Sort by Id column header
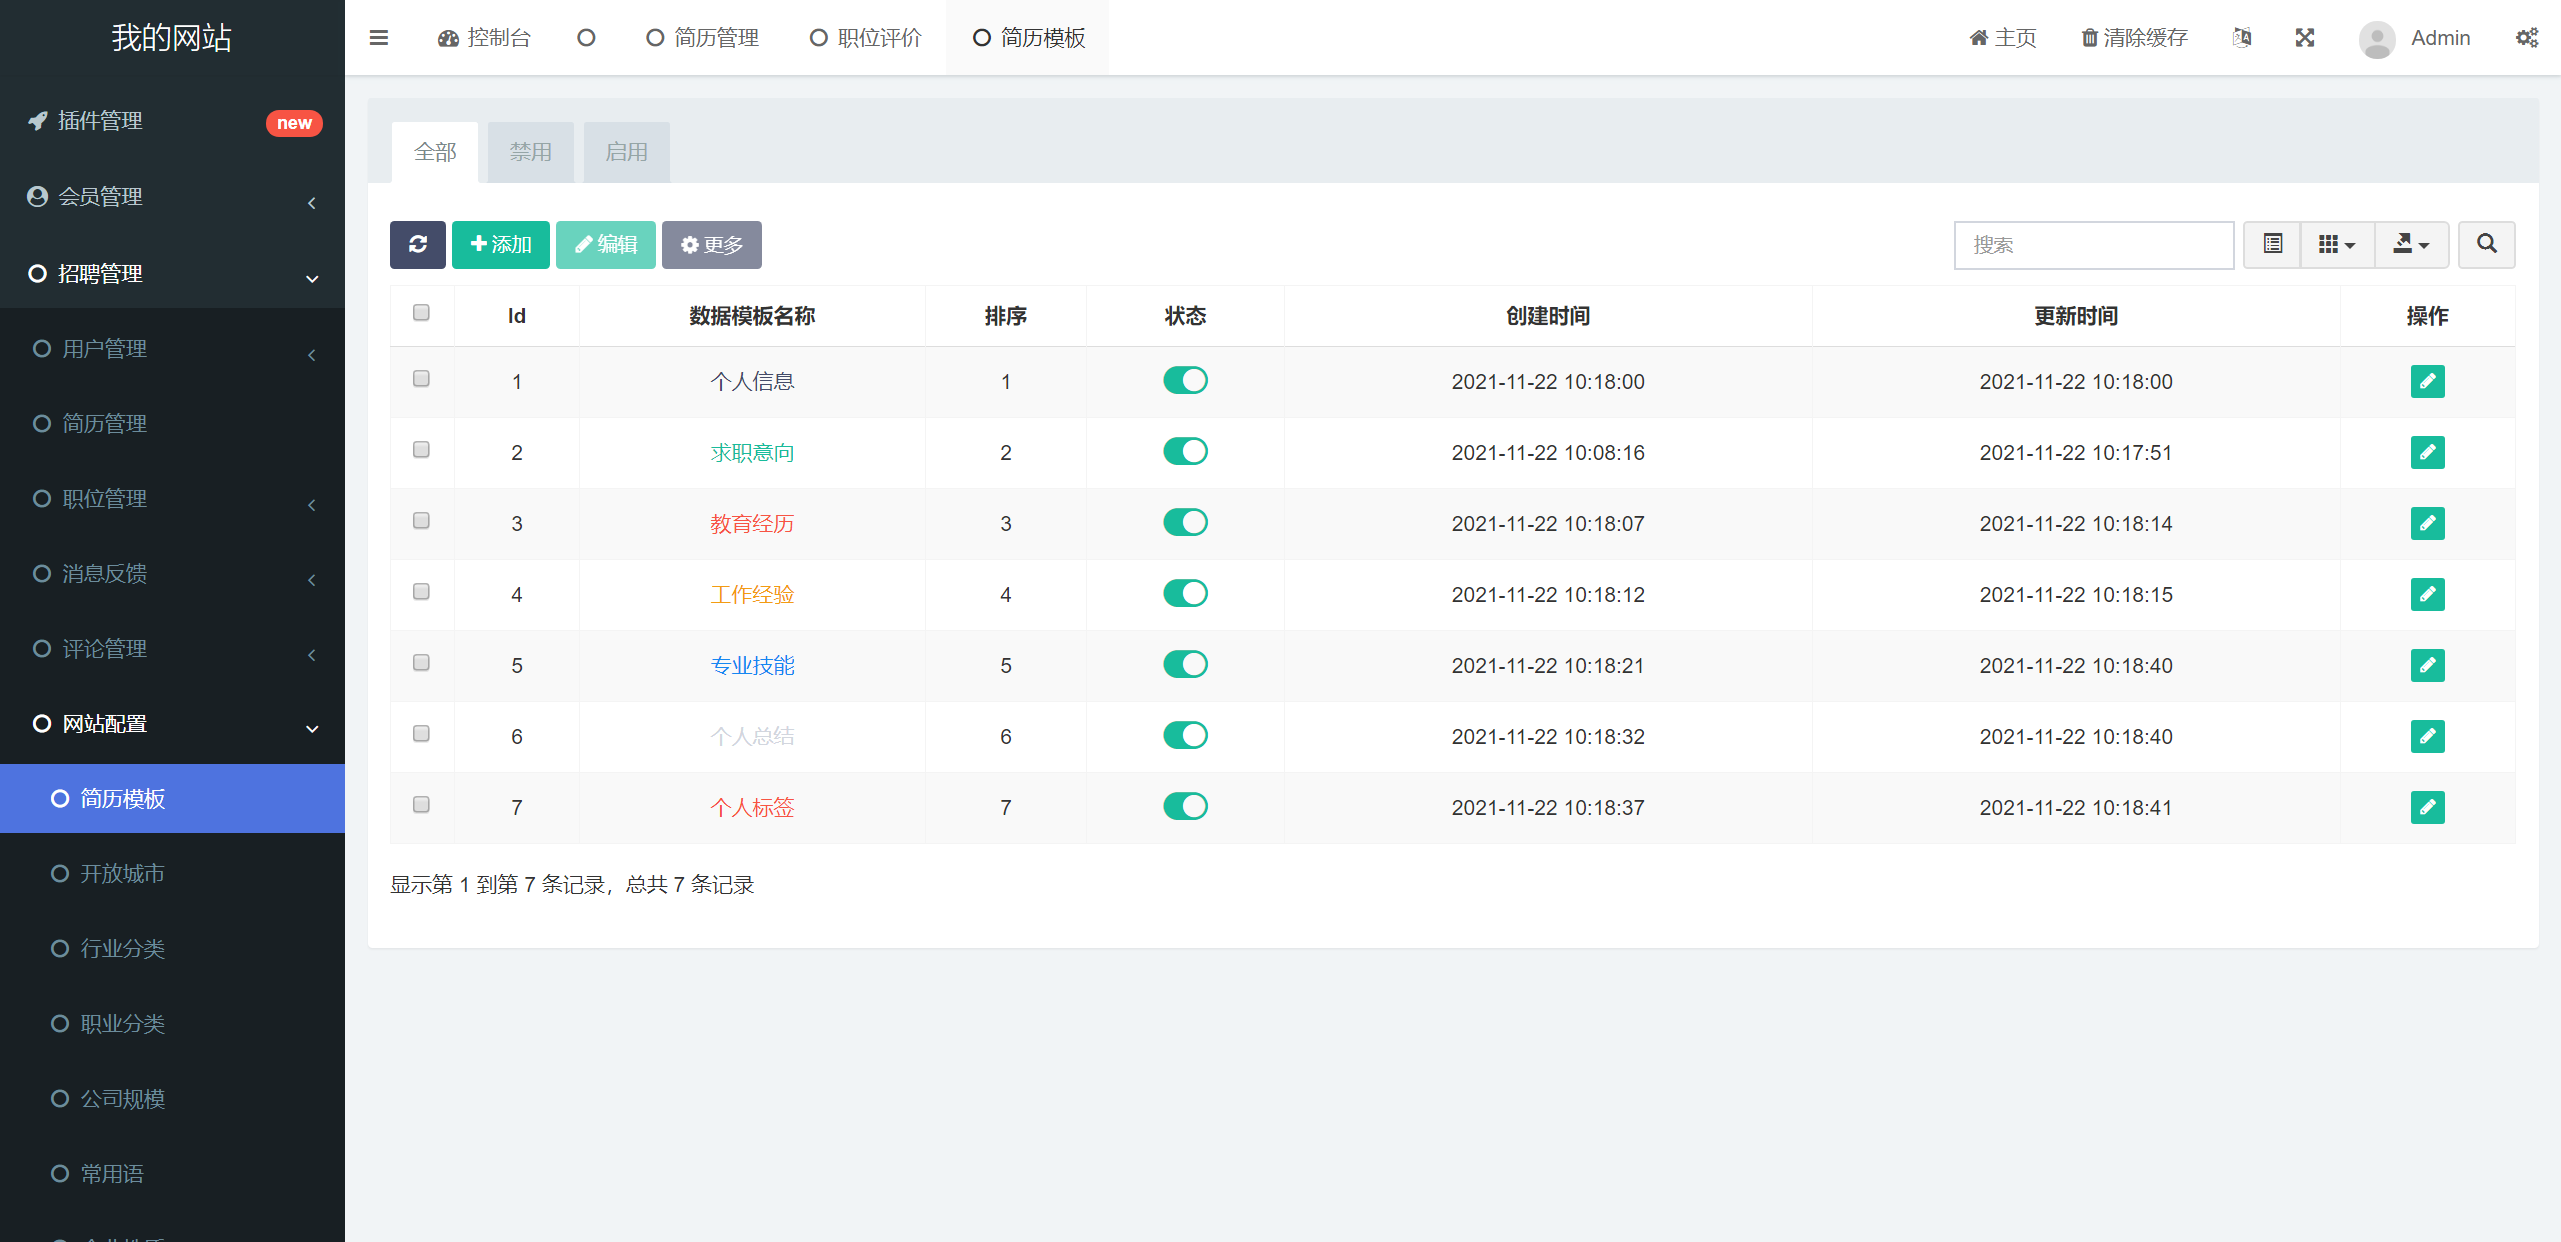The height and width of the screenshot is (1242, 2561). (x=516, y=316)
